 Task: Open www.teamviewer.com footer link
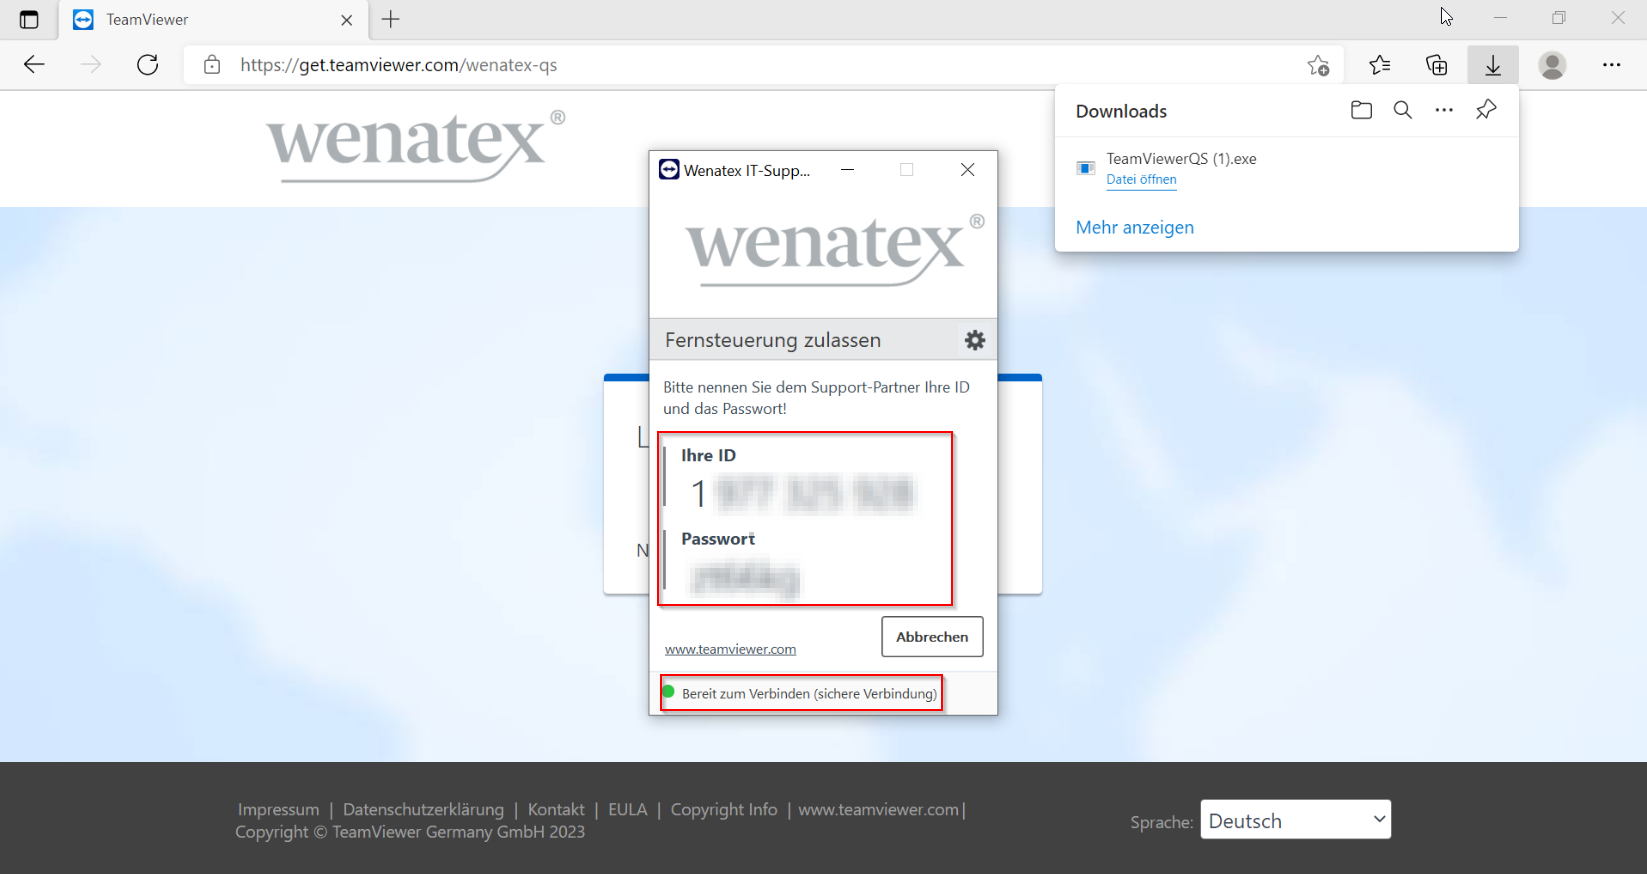(x=878, y=809)
